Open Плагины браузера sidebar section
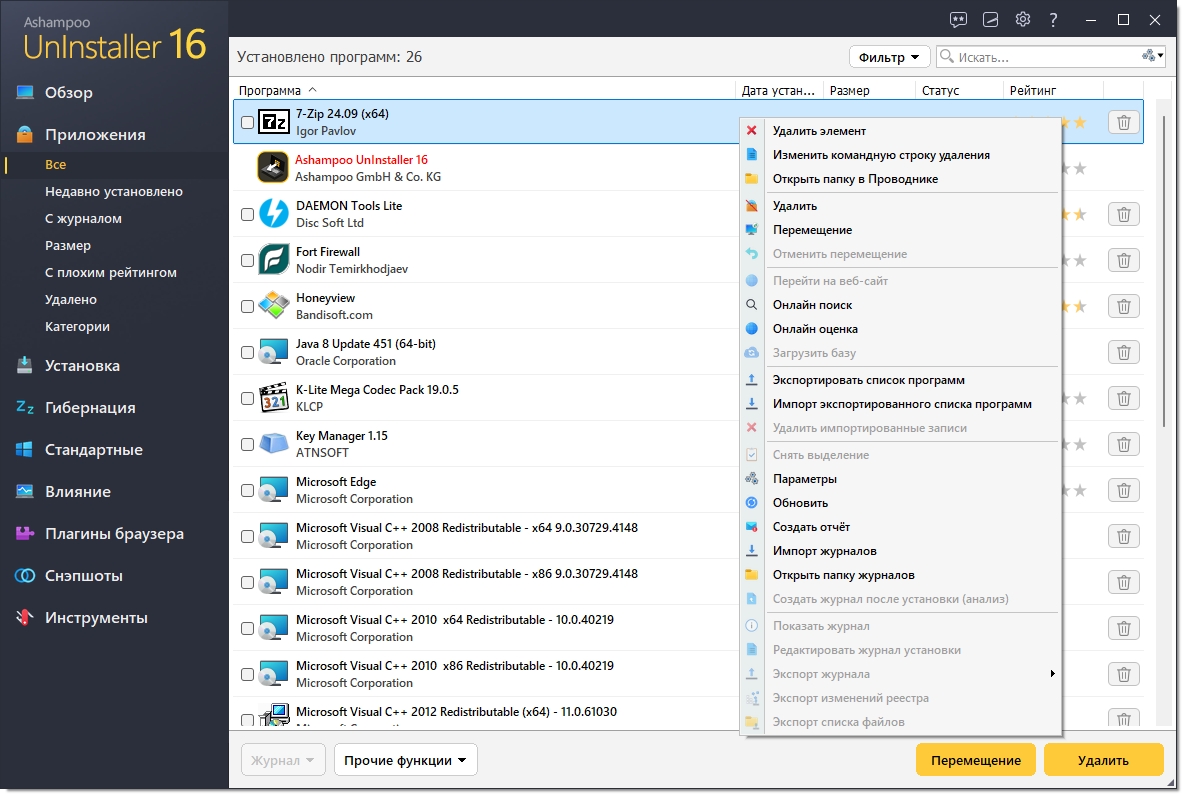Screen dimensions: 1182x794 [114, 534]
